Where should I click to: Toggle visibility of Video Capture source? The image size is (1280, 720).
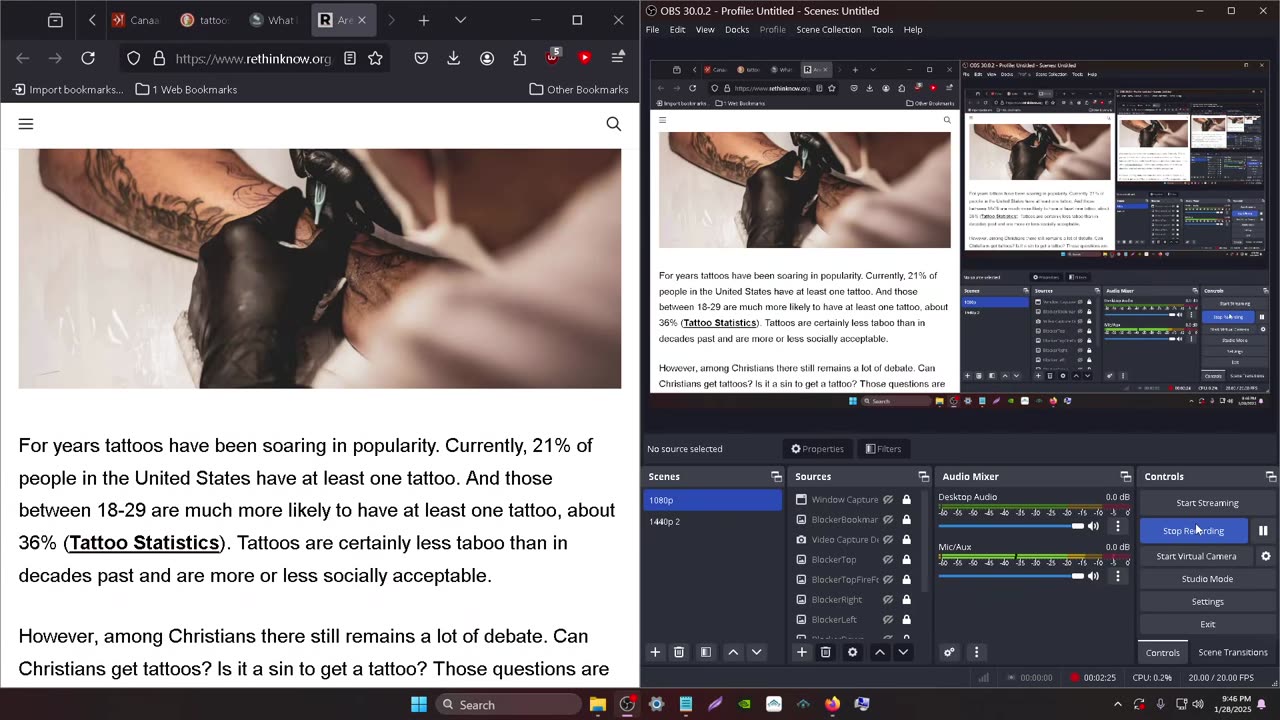coord(888,540)
